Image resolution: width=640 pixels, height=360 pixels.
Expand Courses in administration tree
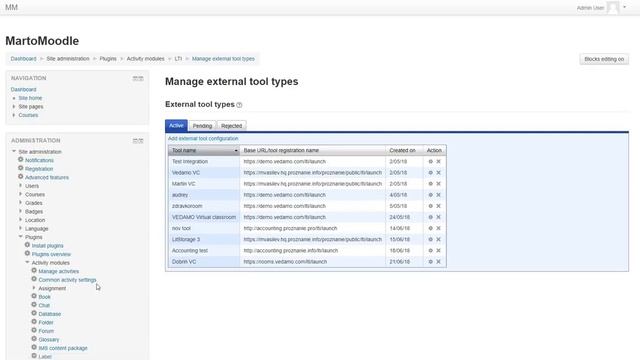pyautogui.click(x=20, y=194)
